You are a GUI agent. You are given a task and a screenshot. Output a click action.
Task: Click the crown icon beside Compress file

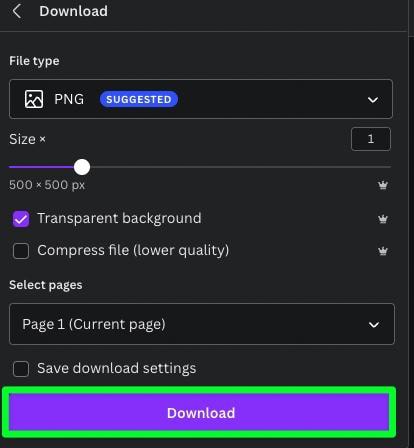pos(383,251)
